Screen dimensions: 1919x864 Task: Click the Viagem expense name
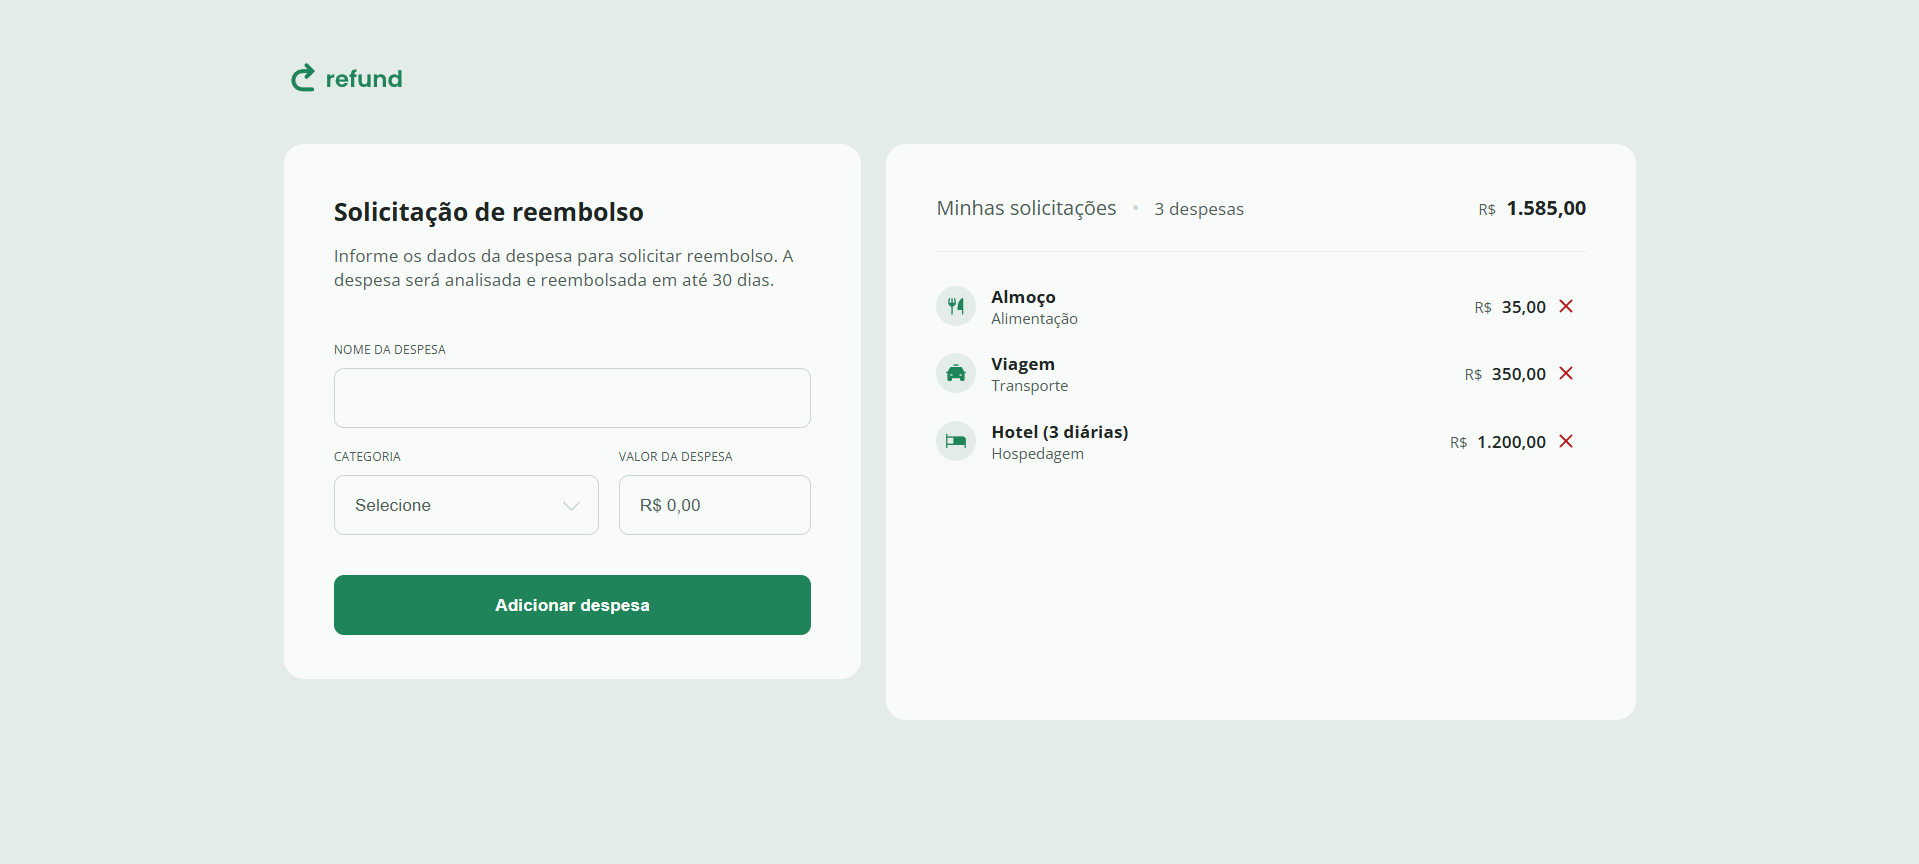pos(1022,364)
